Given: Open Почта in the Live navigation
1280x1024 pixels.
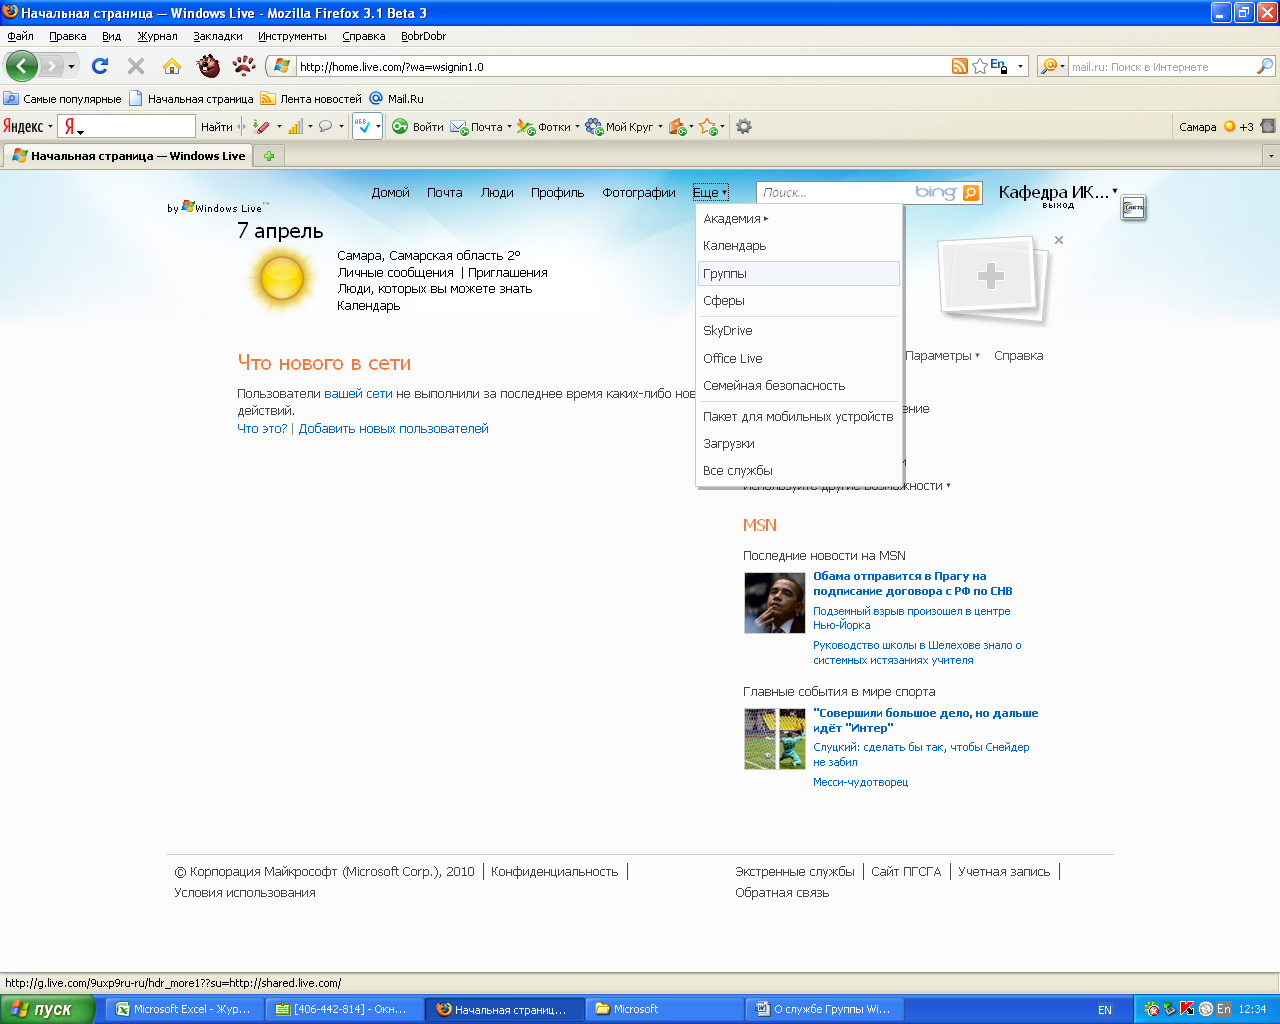Looking at the screenshot, I should (444, 193).
